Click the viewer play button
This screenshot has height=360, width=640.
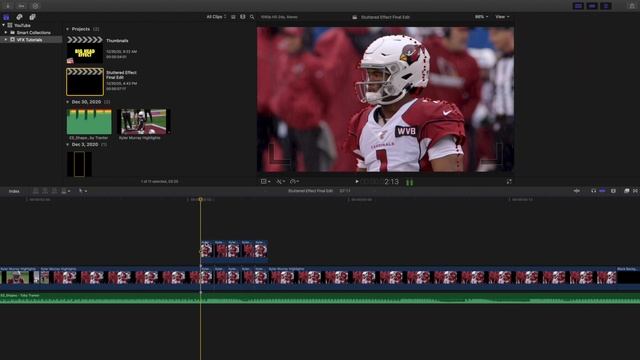pos(357,181)
